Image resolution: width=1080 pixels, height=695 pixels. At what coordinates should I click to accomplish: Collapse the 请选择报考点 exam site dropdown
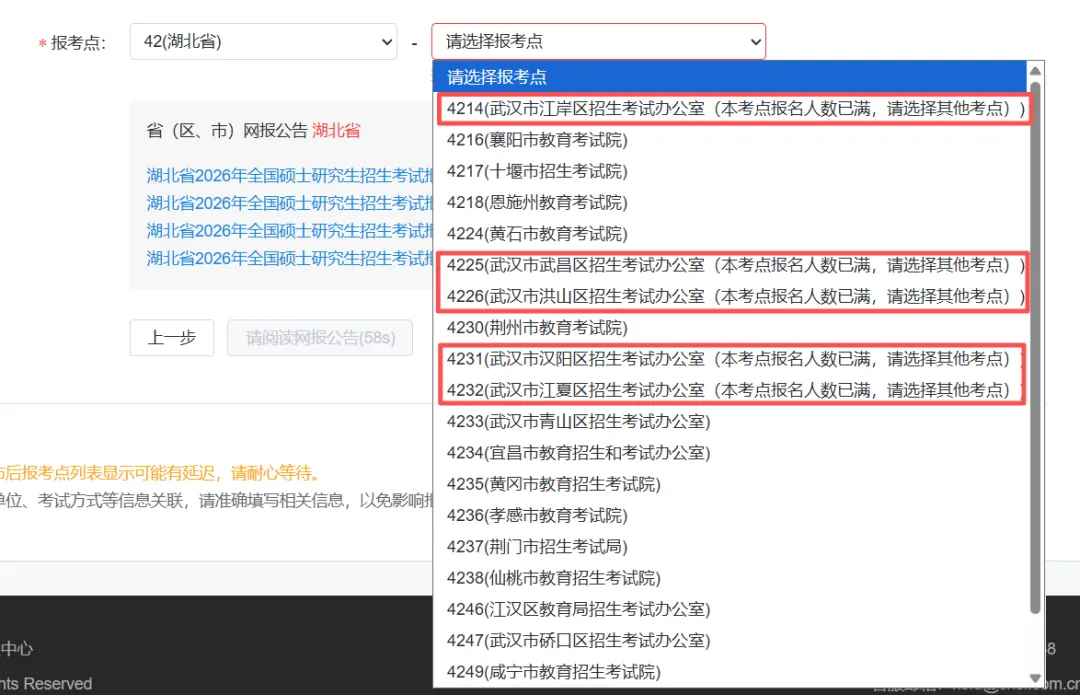(597, 42)
